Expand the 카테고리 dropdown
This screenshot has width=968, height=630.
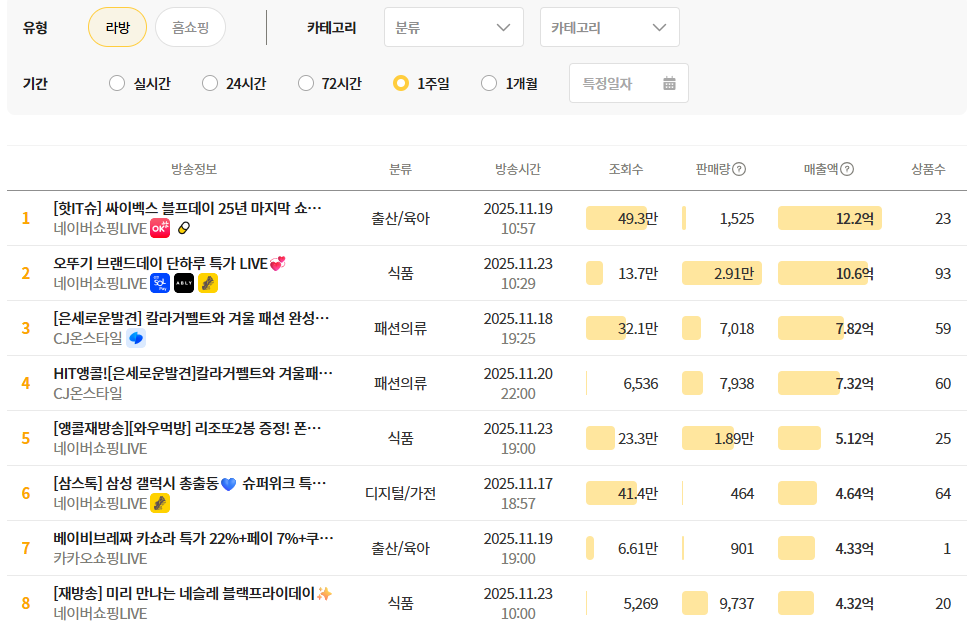point(609,28)
